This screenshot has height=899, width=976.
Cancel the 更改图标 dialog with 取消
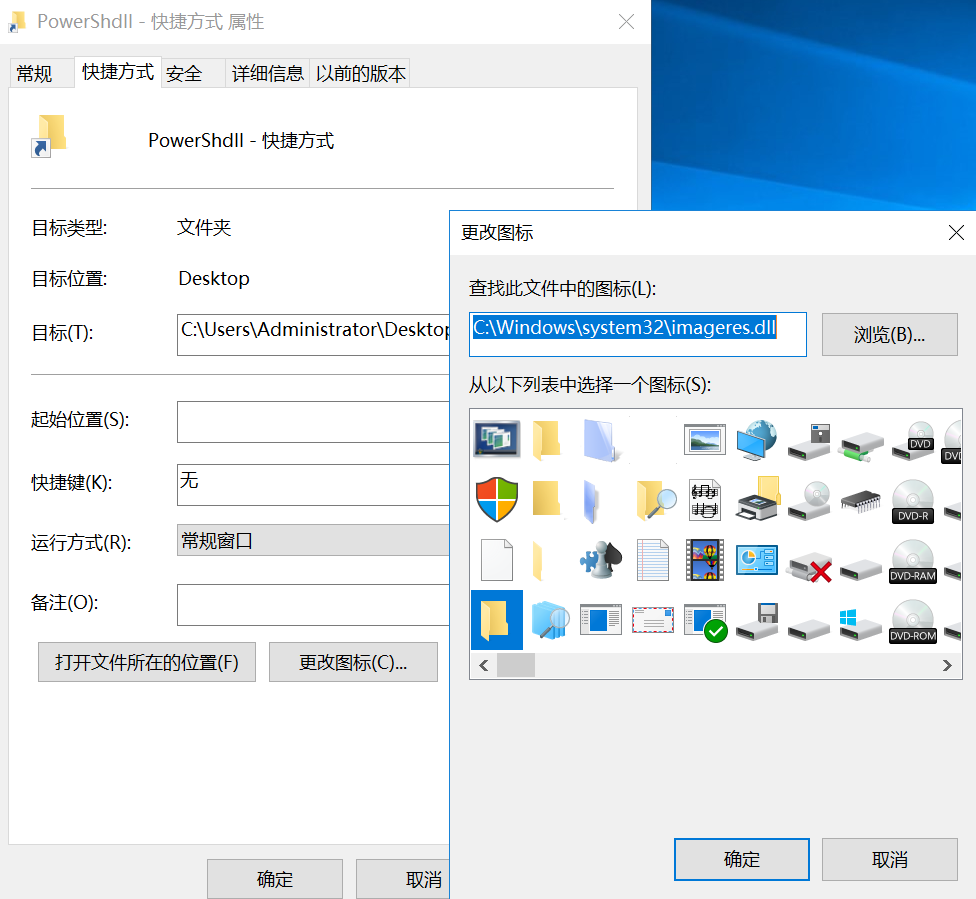click(889, 859)
